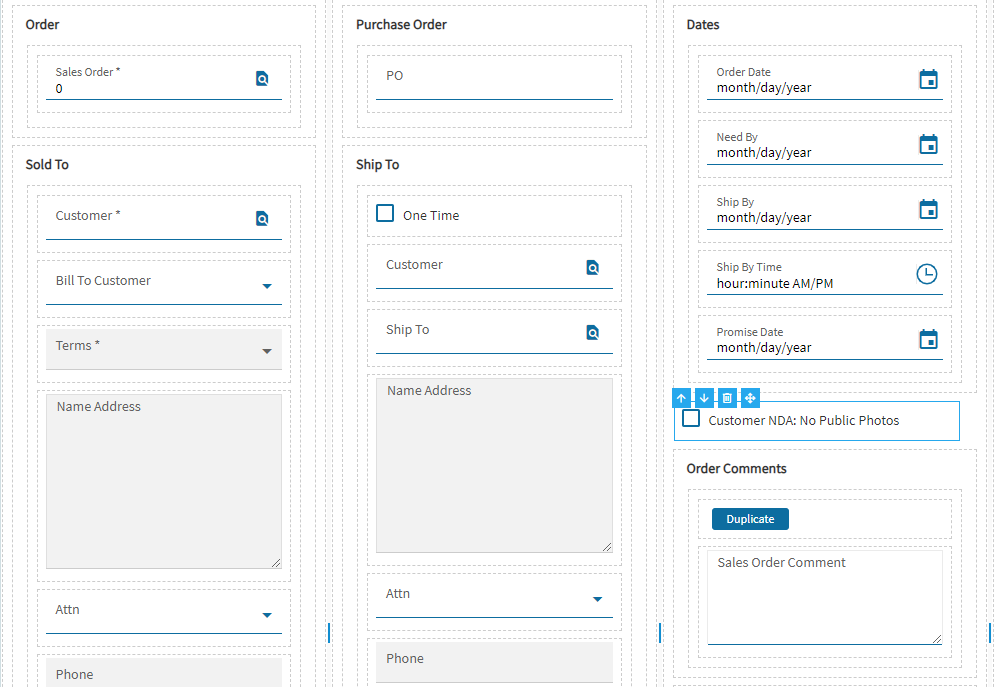Open the Need By calendar picker

[x=928, y=144]
